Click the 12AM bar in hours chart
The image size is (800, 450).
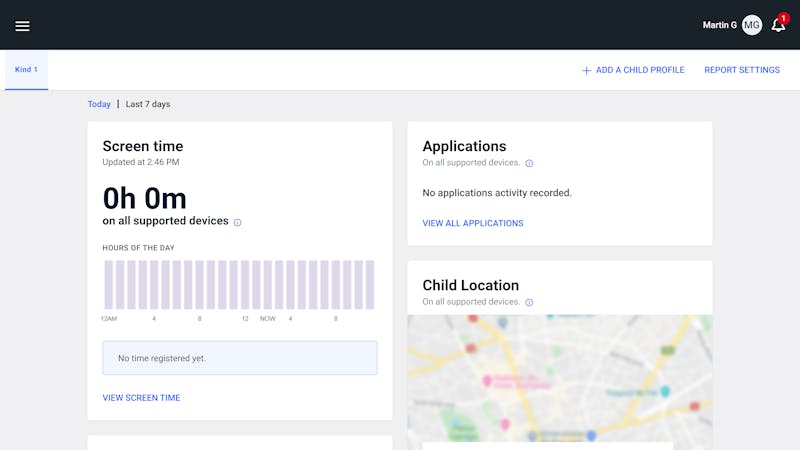click(109, 285)
